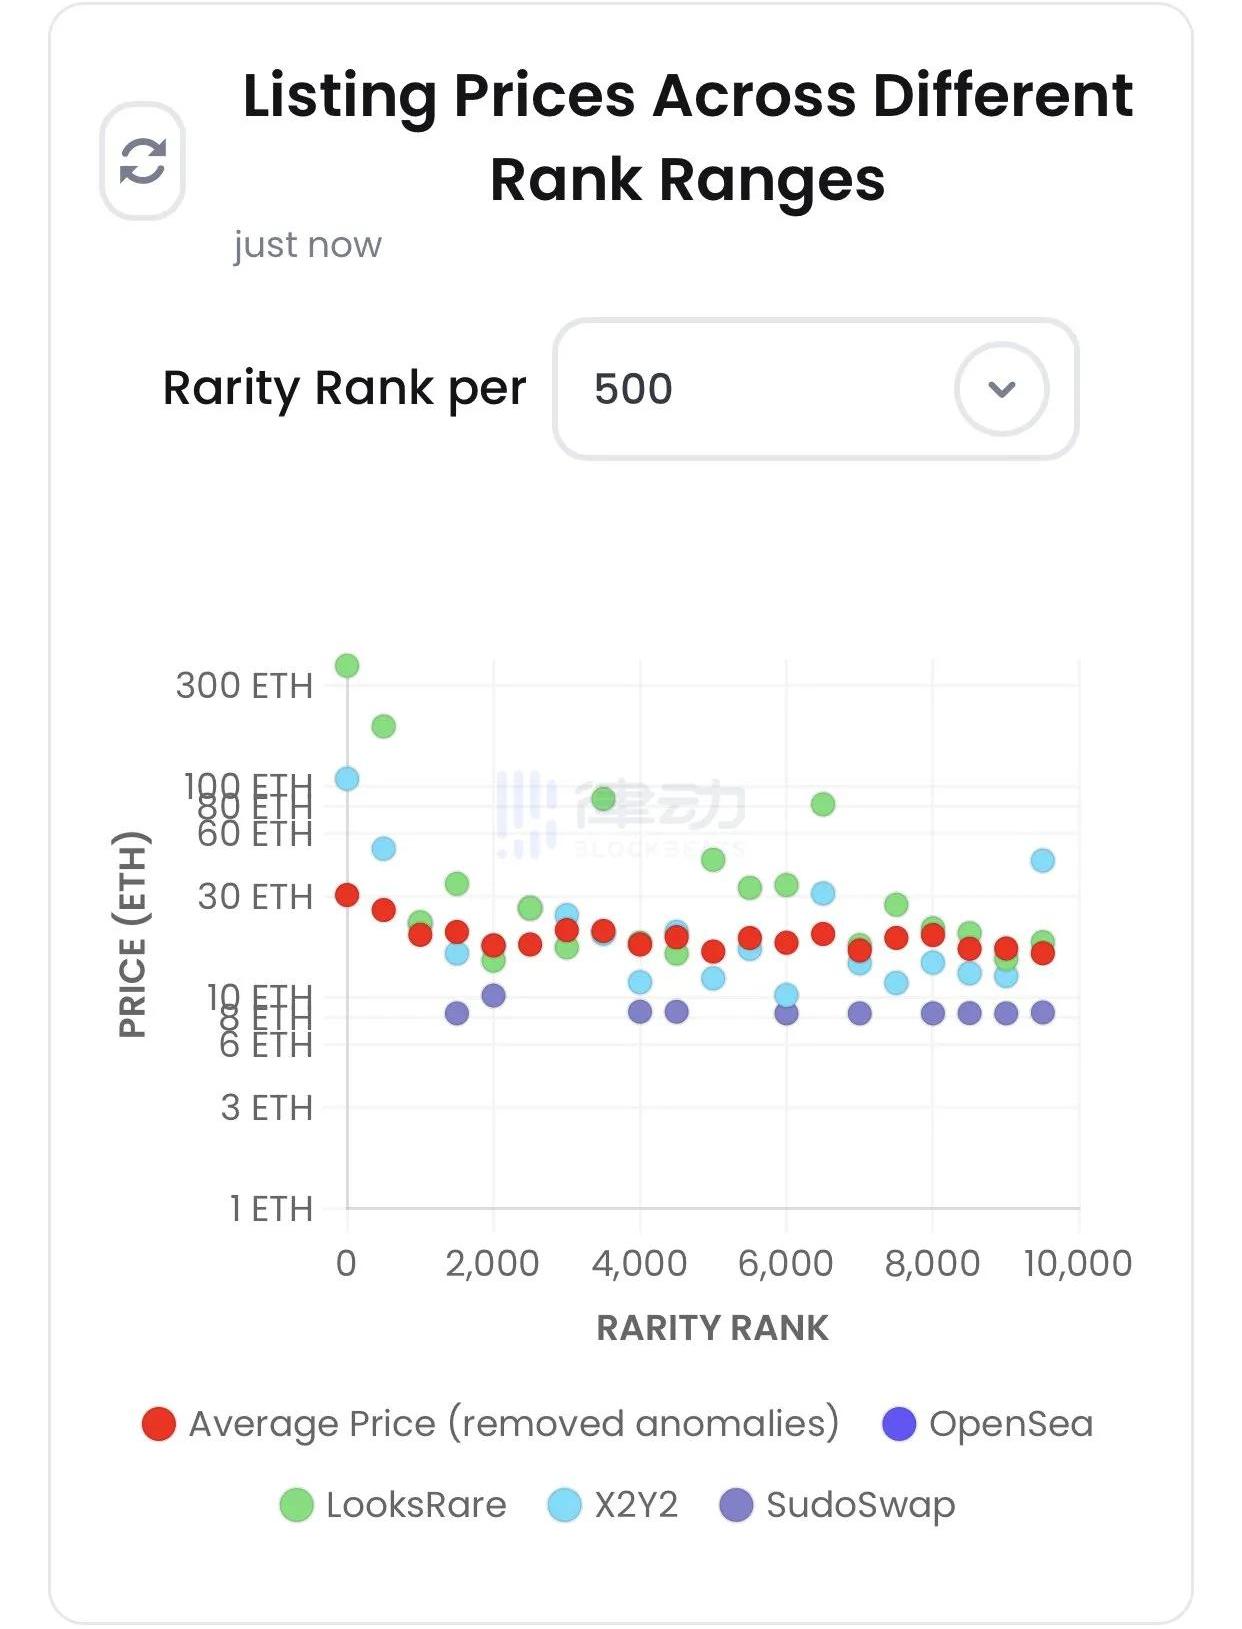Click the red Average Price legend dot
This screenshot has width=1242, height=1629.
(x=159, y=1424)
